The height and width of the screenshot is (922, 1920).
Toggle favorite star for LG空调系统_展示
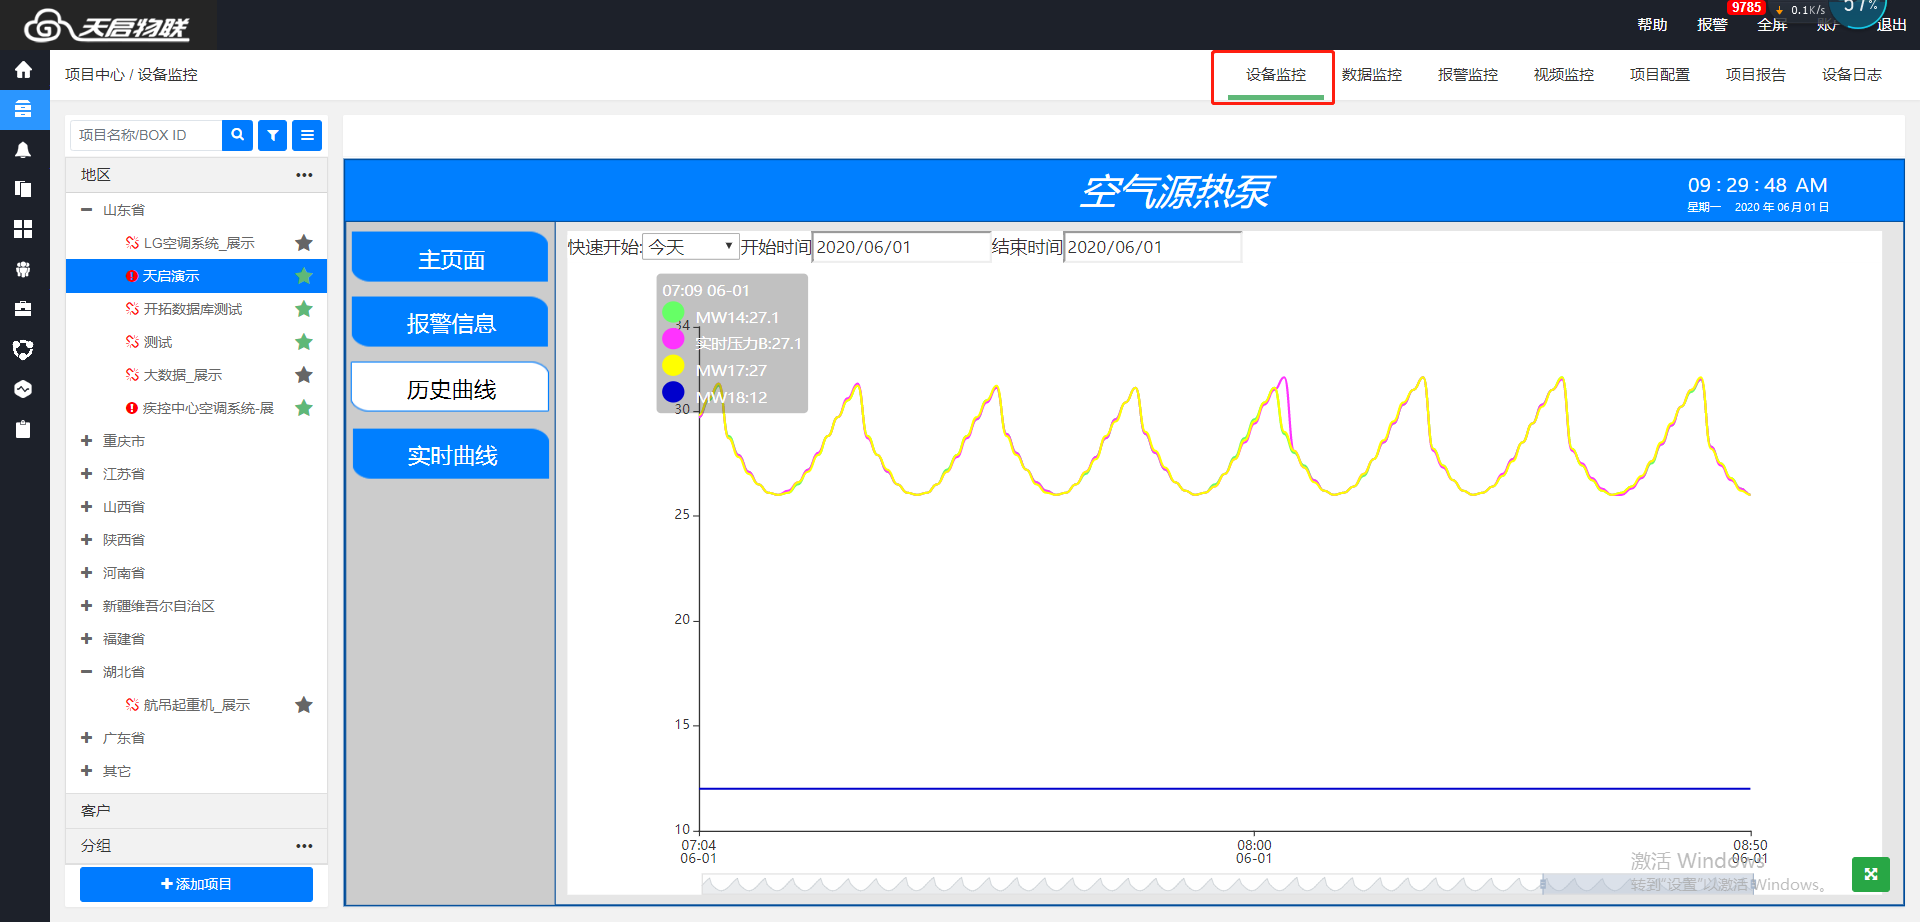tap(304, 243)
